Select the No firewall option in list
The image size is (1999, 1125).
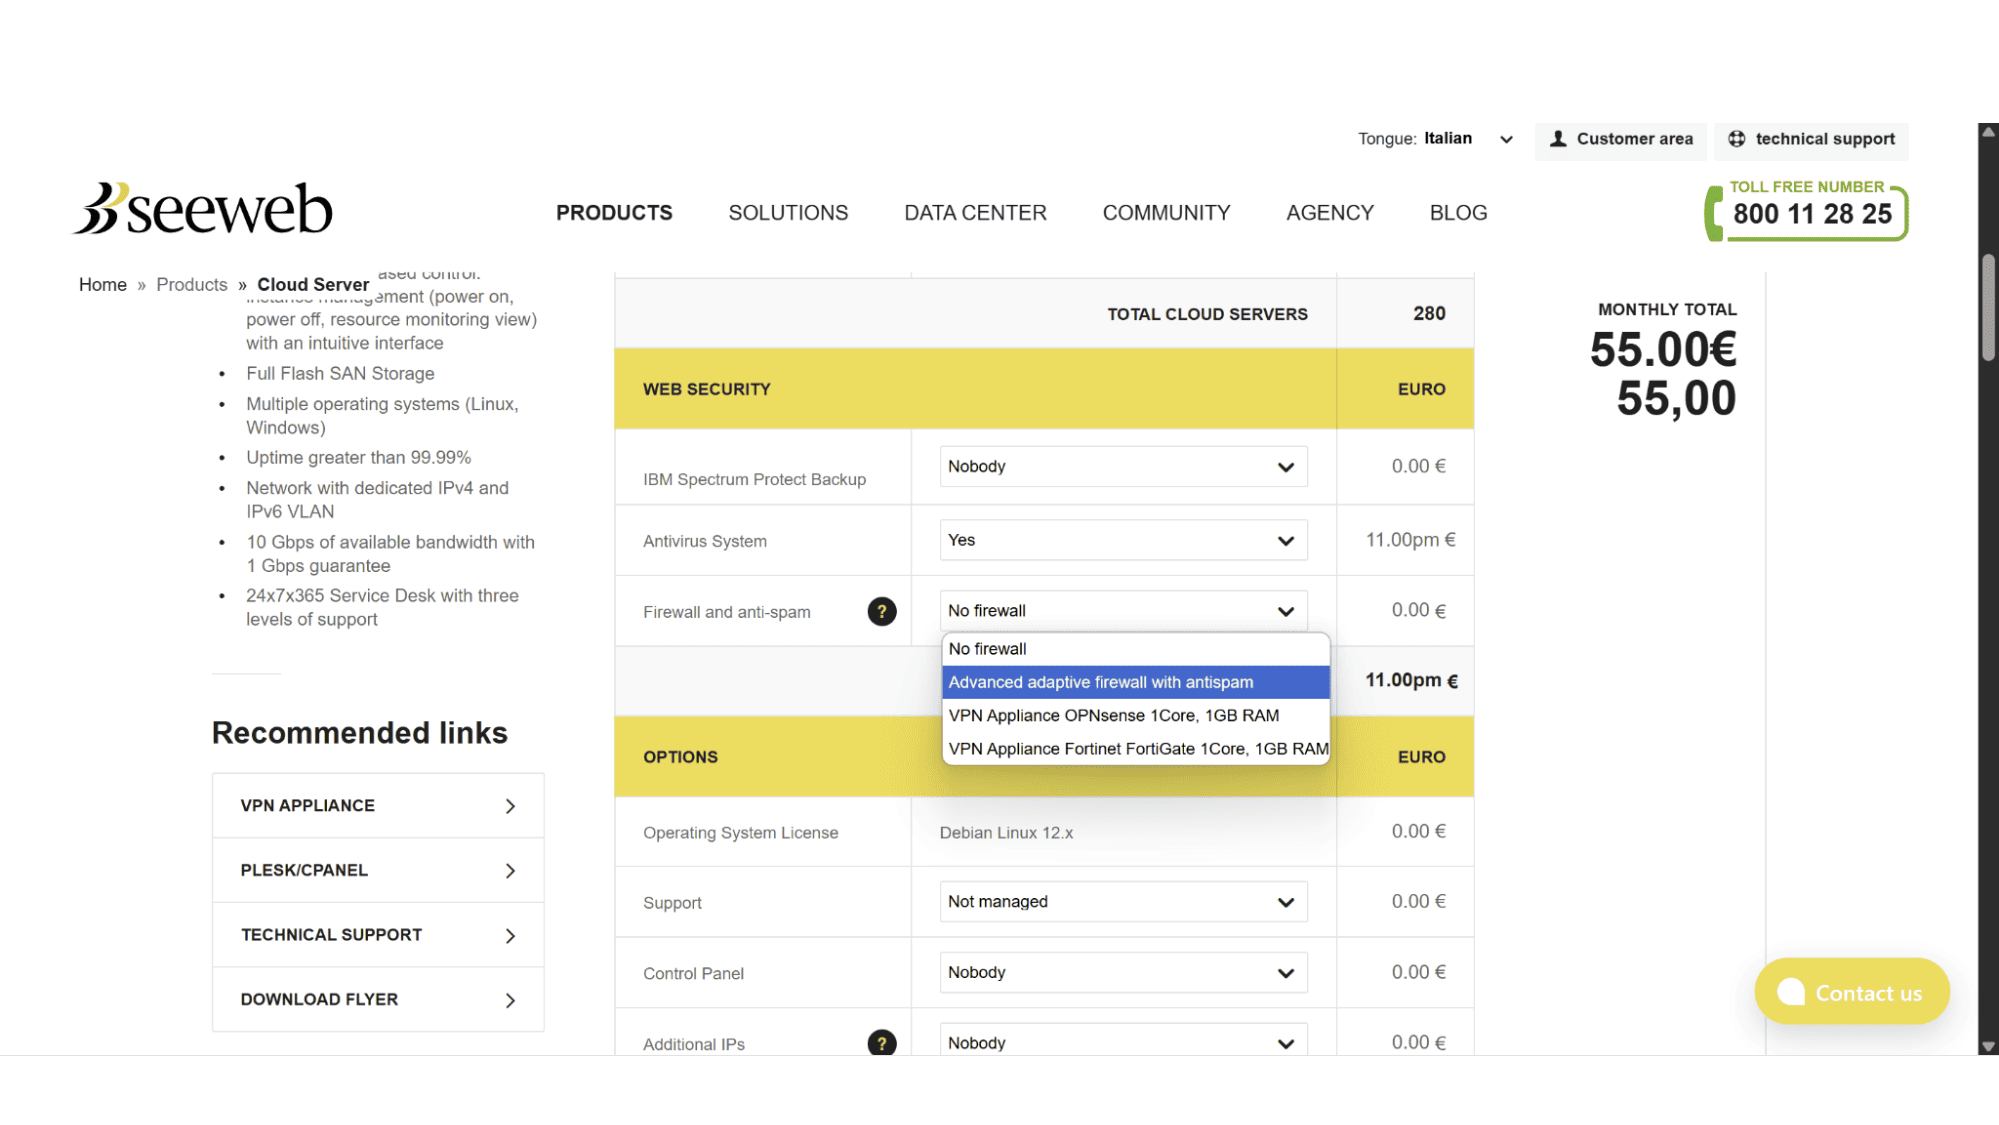coord(1135,649)
